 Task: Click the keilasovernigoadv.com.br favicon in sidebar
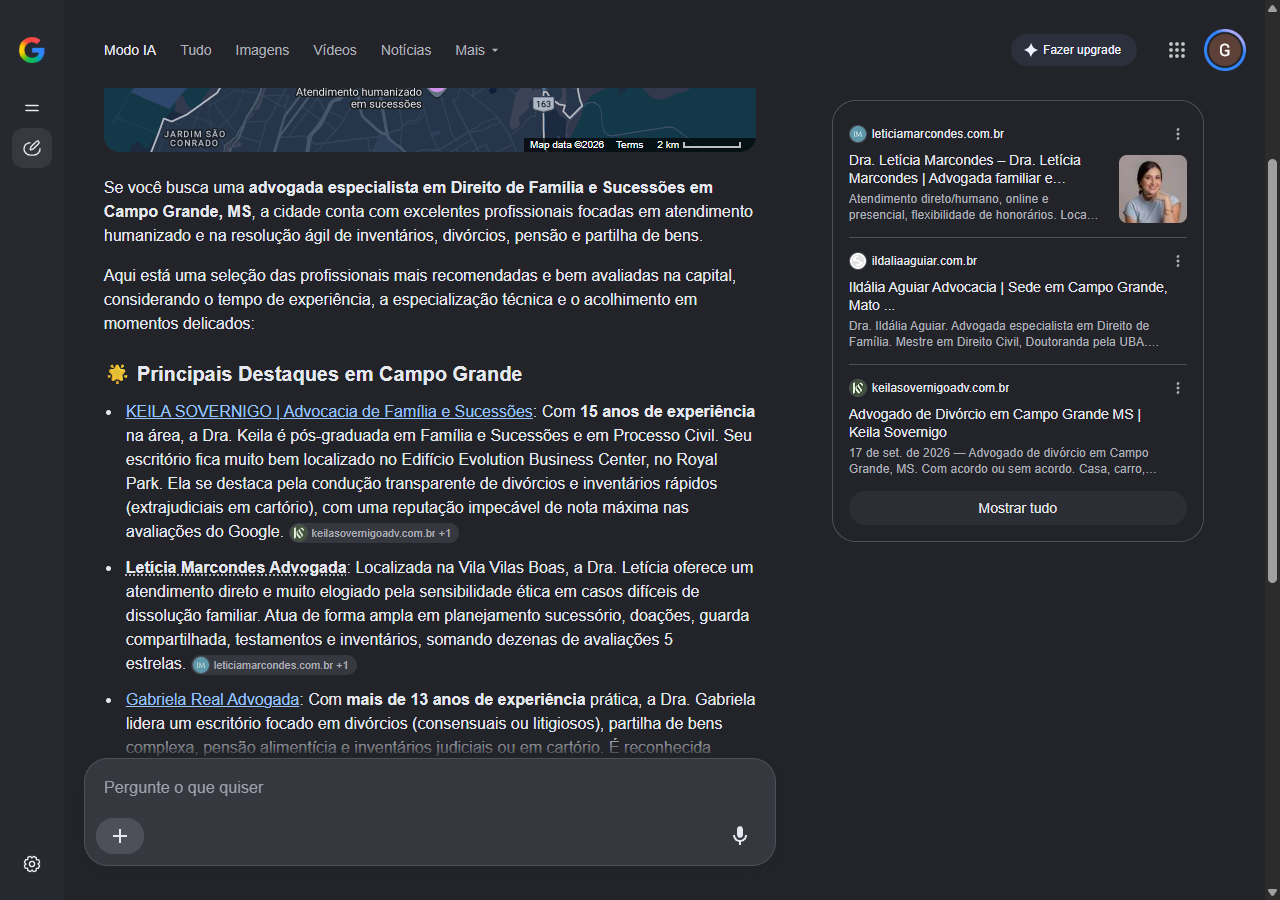[857, 388]
